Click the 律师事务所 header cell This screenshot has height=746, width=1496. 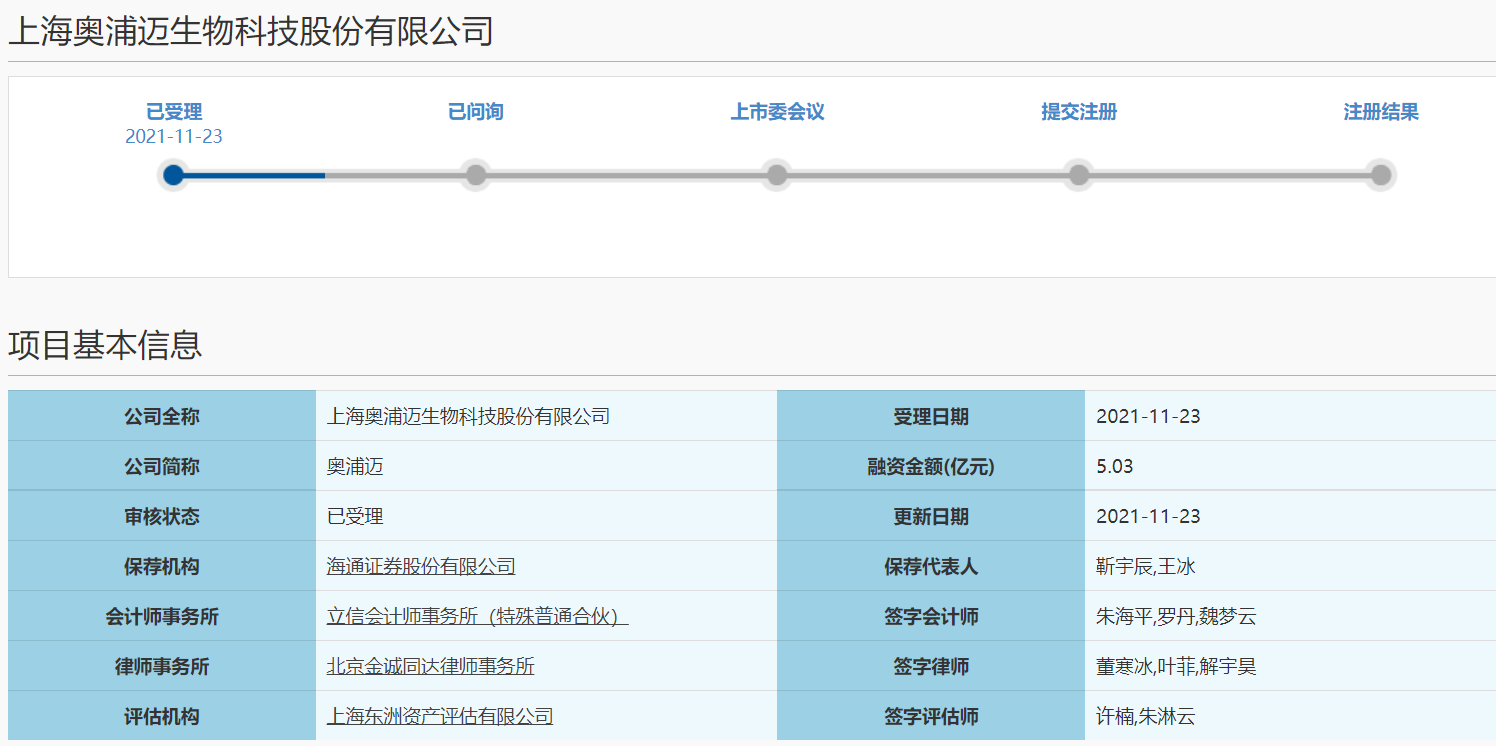pos(162,666)
